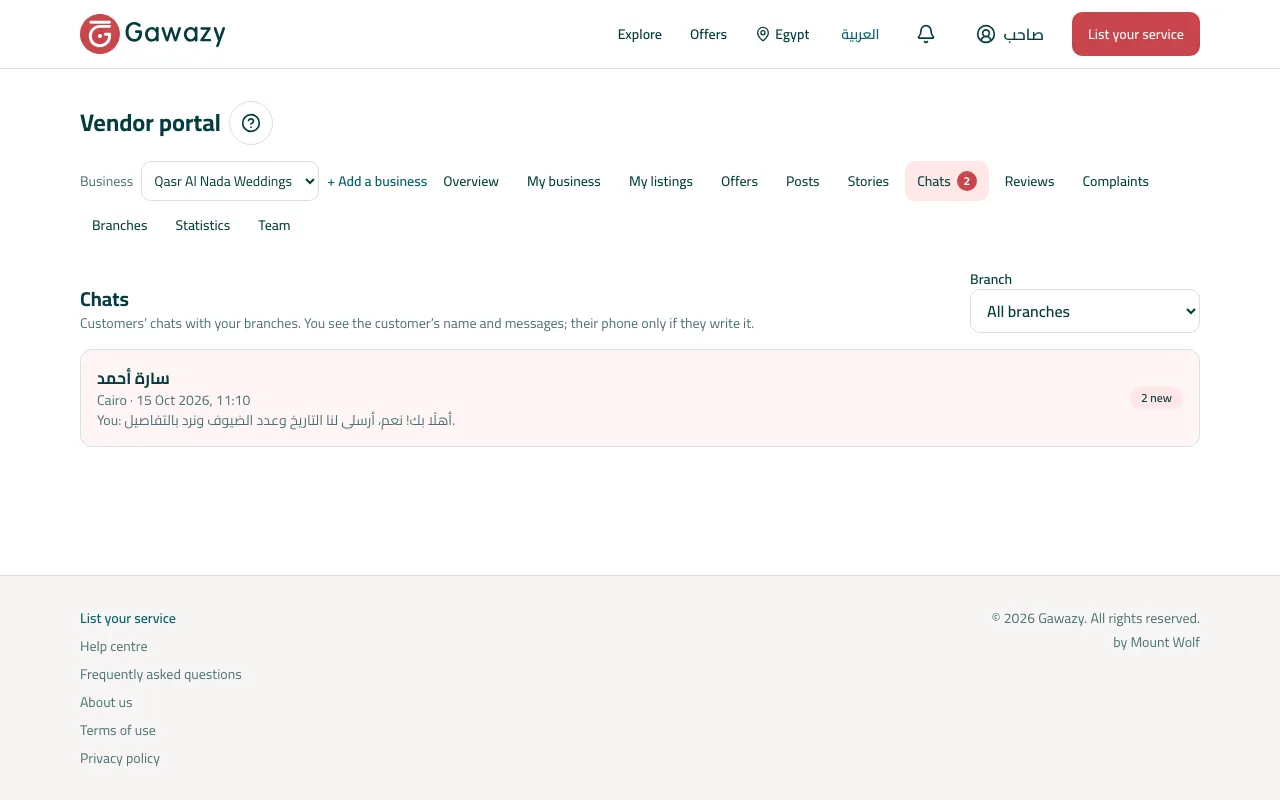
Task: Go to the Overview tab
Action: 471,181
